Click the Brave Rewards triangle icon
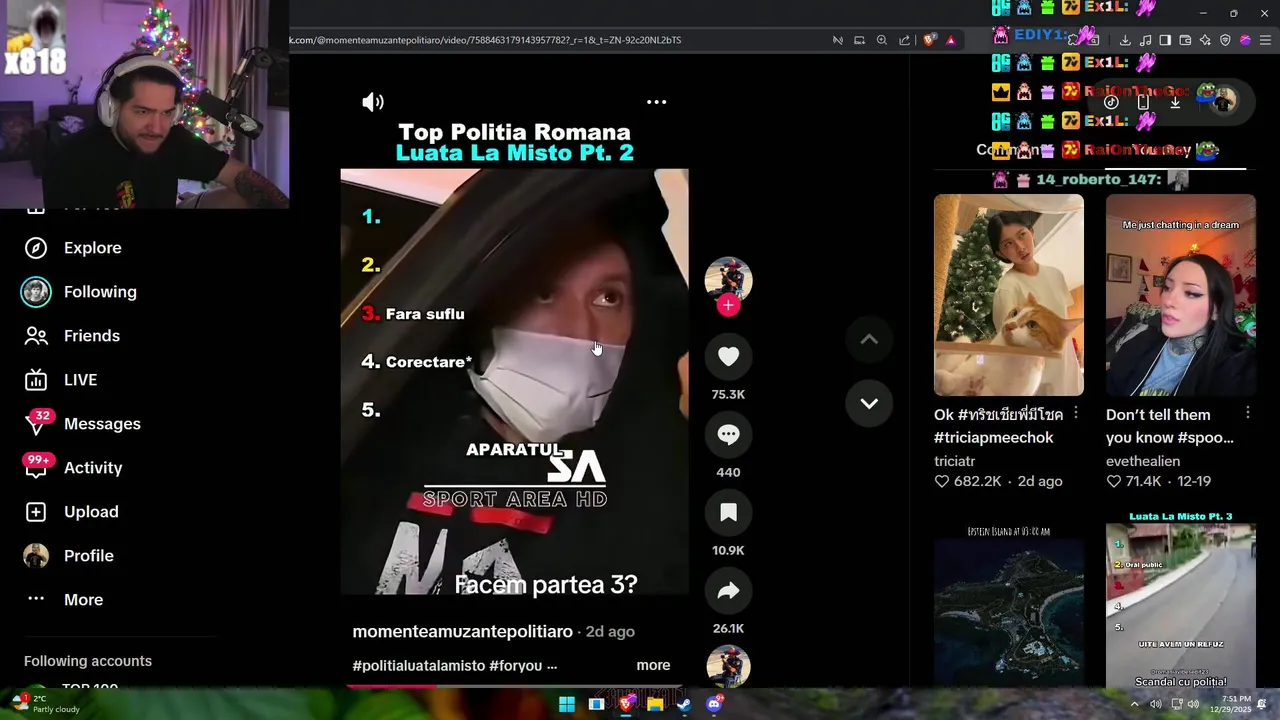Image resolution: width=1280 pixels, height=720 pixels. [x=950, y=40]
